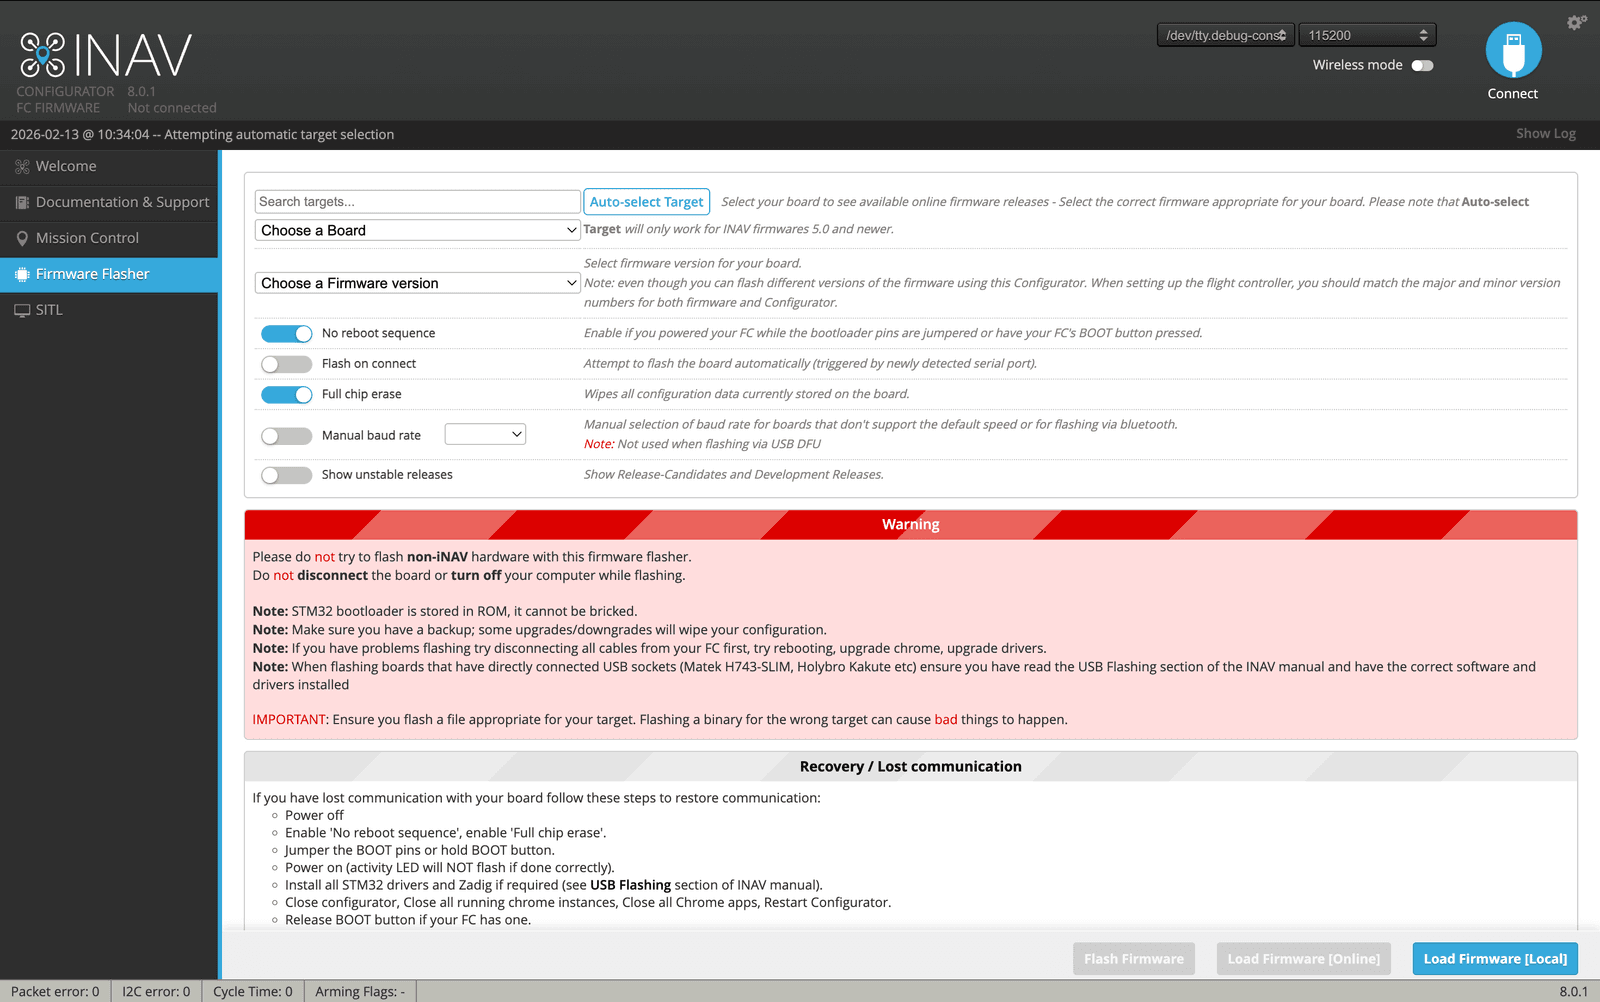1600x1002 pixels.
Task: Click the Recovery / Lost communication heading
Action: coord(911,767)
